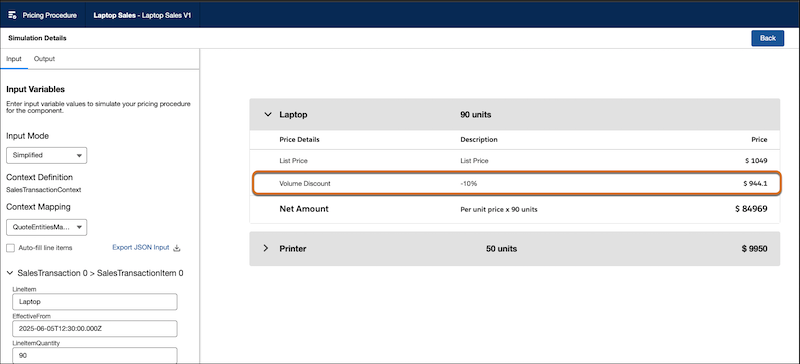Toggle the Auto-fill line items checkbox
Screen dimensions: 800x364
(x=10, y=248)
